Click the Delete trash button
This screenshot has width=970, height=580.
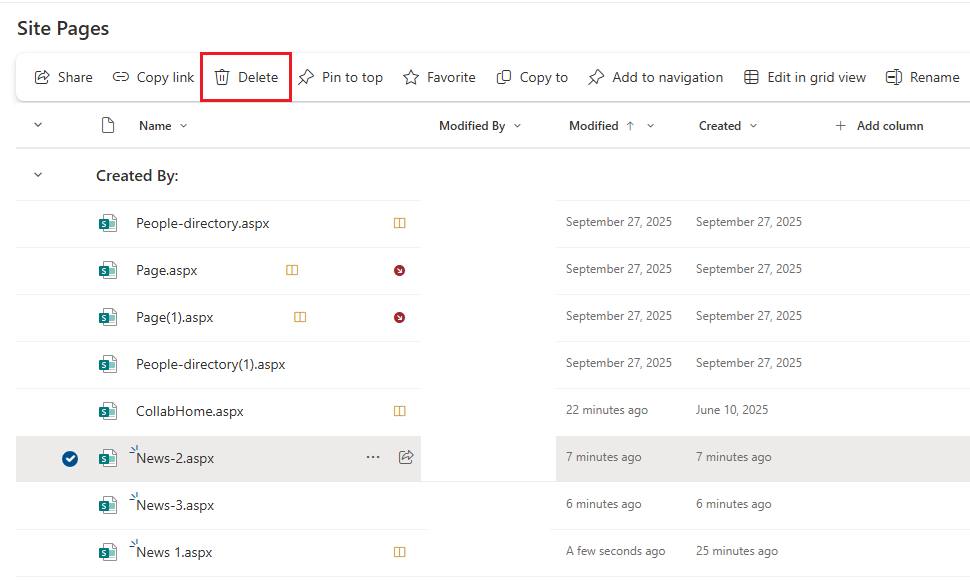246,77
